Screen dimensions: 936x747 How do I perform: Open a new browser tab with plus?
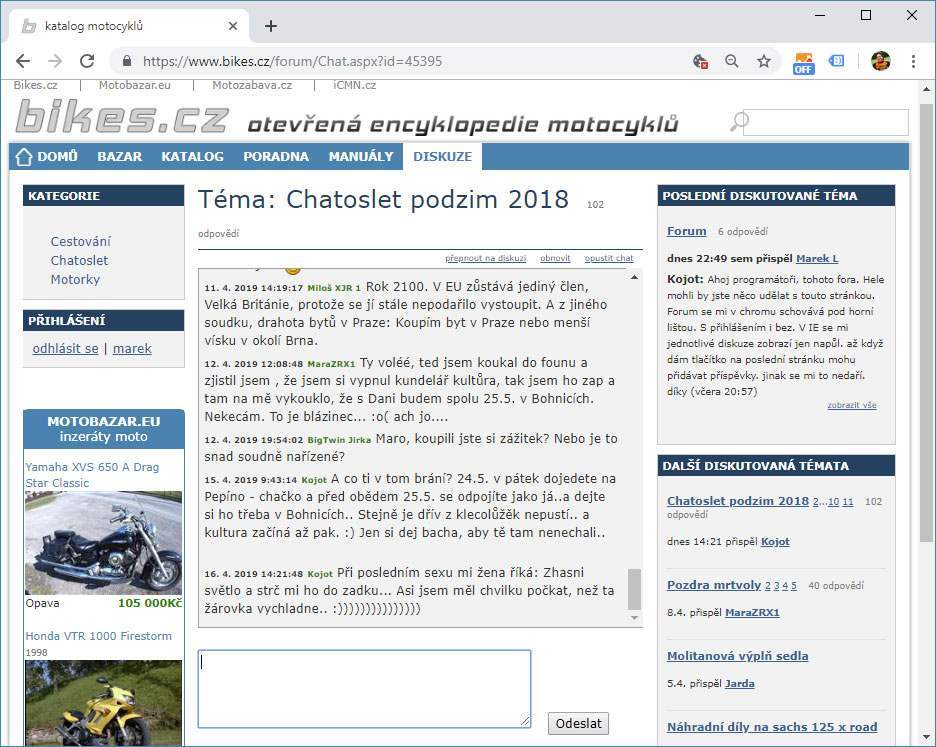click(271, 26)
